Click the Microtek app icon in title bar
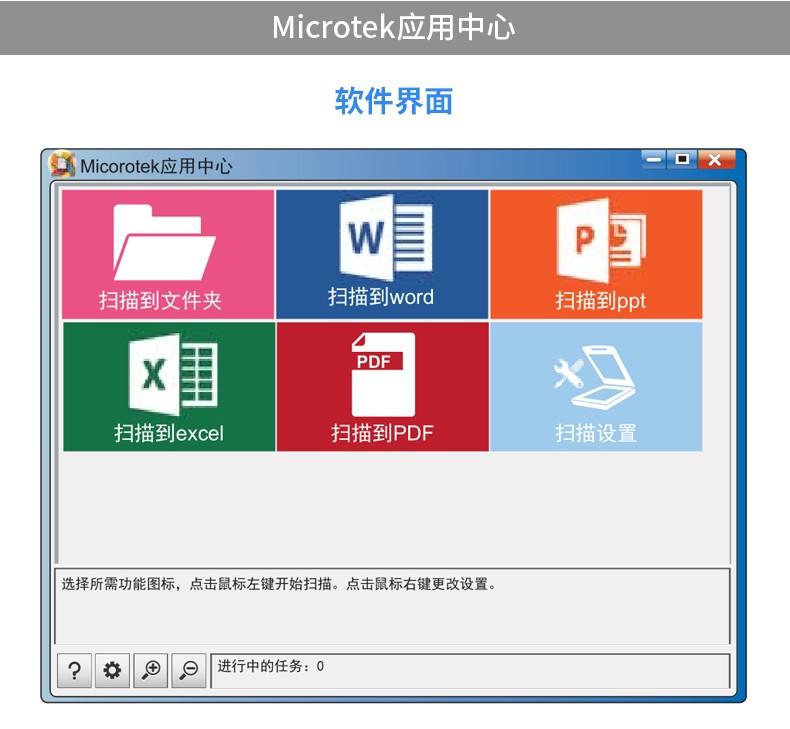Viewport: 790px width, 729px height. tap(62, 164)
